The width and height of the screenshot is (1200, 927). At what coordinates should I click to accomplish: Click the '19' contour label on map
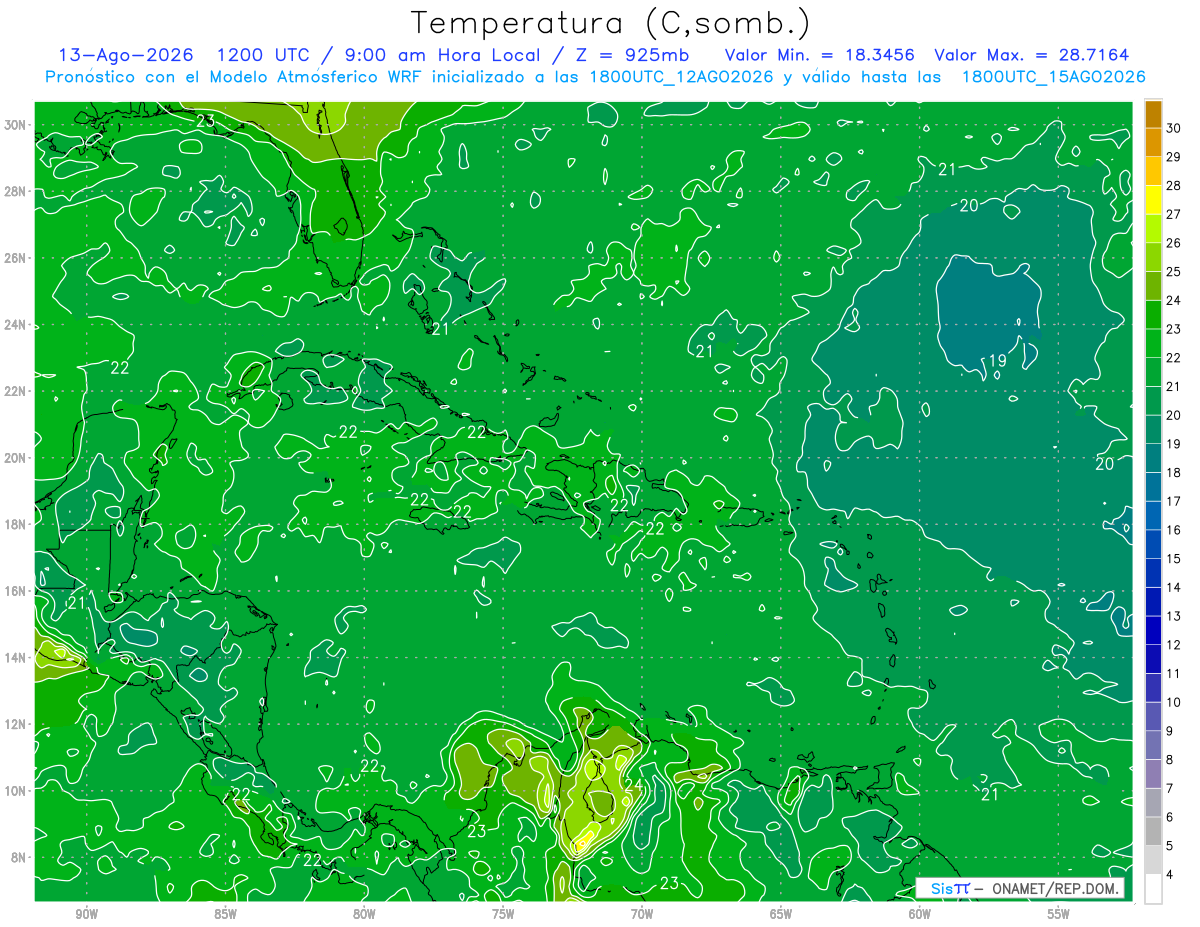click(997, 361)
